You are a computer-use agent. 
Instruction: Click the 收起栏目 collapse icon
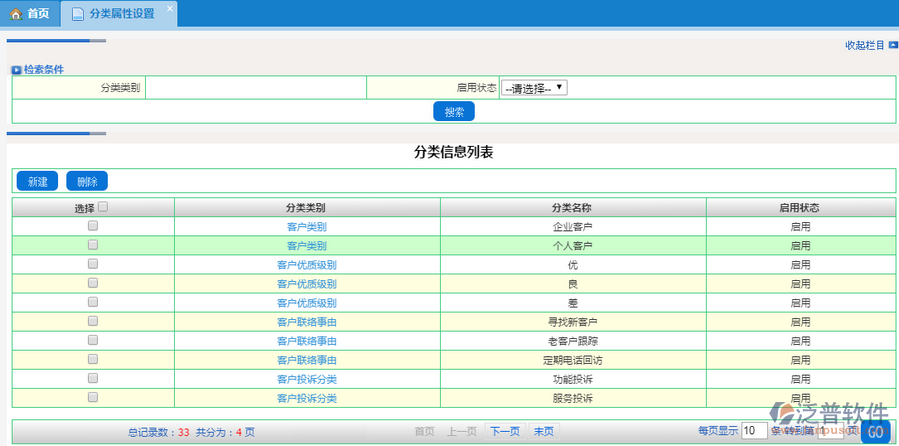(893, 45)
